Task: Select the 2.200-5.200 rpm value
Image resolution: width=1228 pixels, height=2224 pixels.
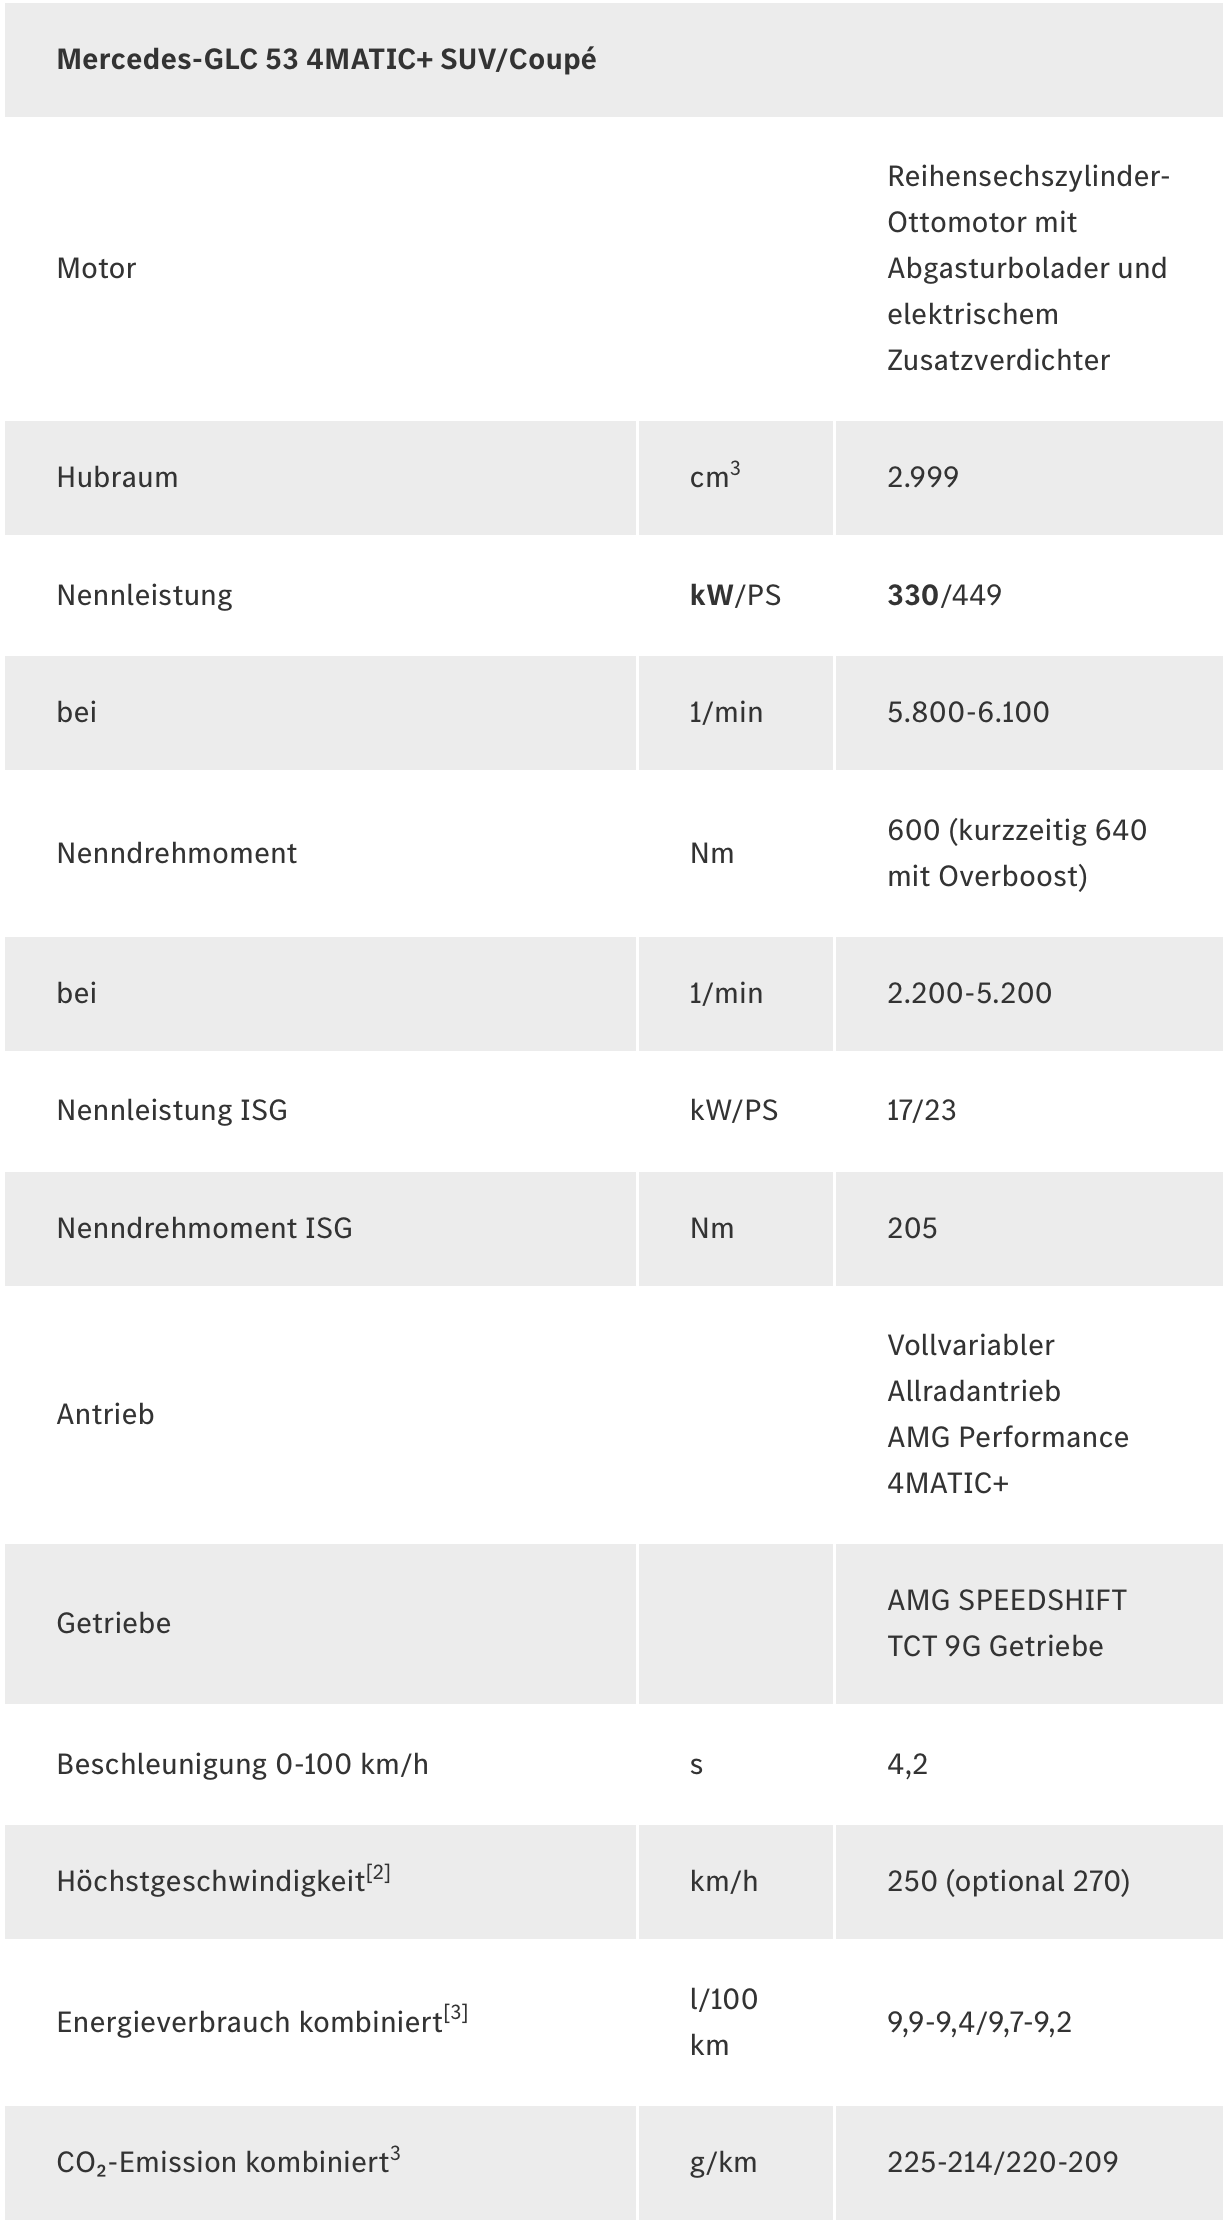Action: (969, 993)
